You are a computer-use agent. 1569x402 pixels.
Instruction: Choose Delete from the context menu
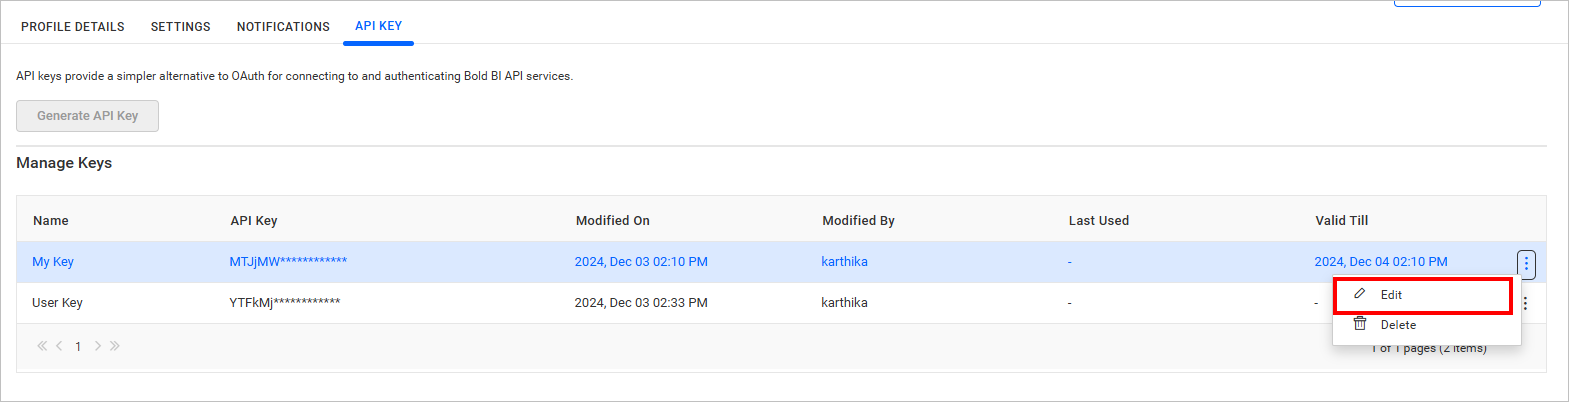click(1397, 325)
